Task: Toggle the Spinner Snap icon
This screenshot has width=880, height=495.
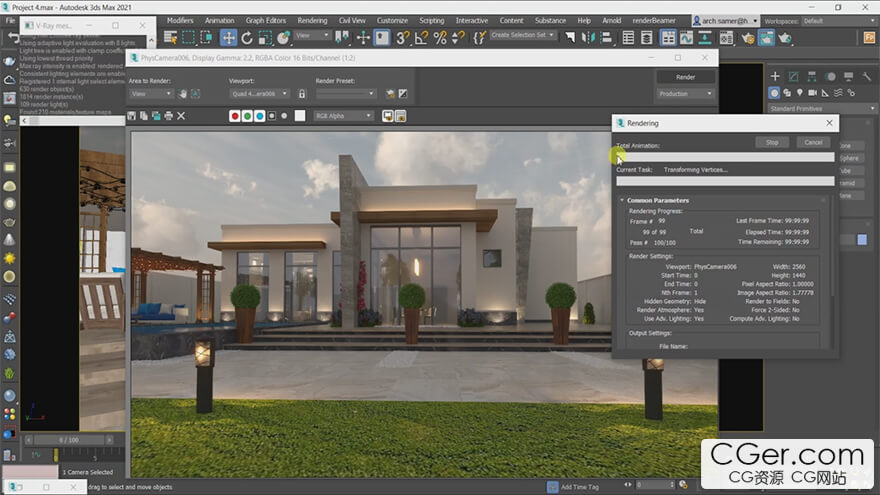Action: [x=459, y=38]
